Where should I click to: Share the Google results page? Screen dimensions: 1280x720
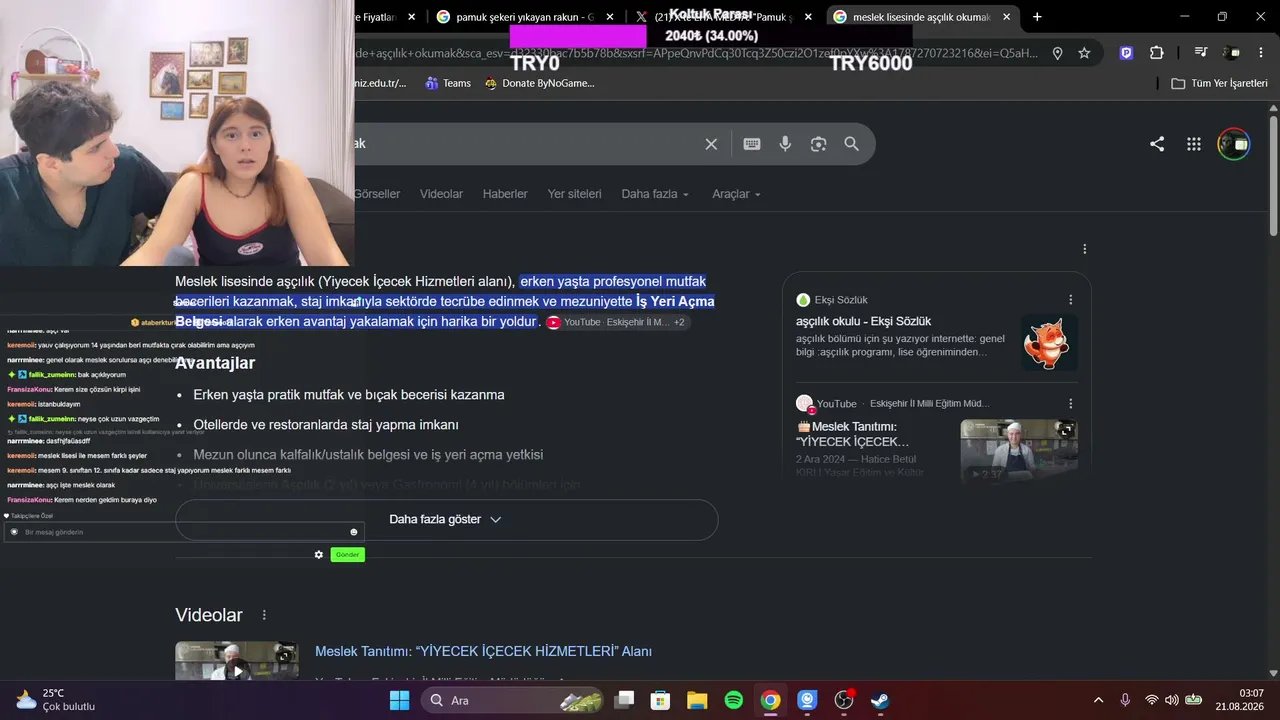click(1157, 144)
